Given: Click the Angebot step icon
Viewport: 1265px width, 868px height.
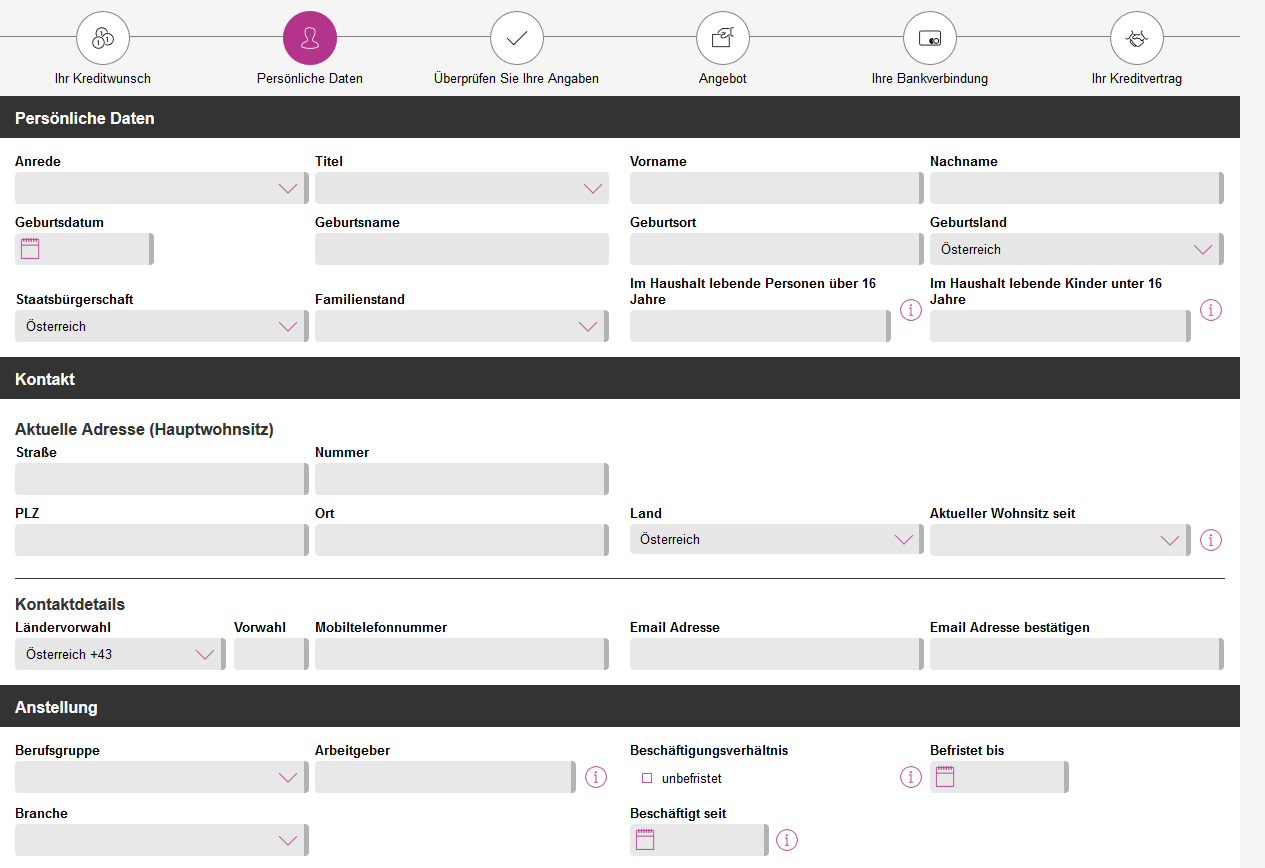Looking at the screenshot, I should (x=722, y=38).
